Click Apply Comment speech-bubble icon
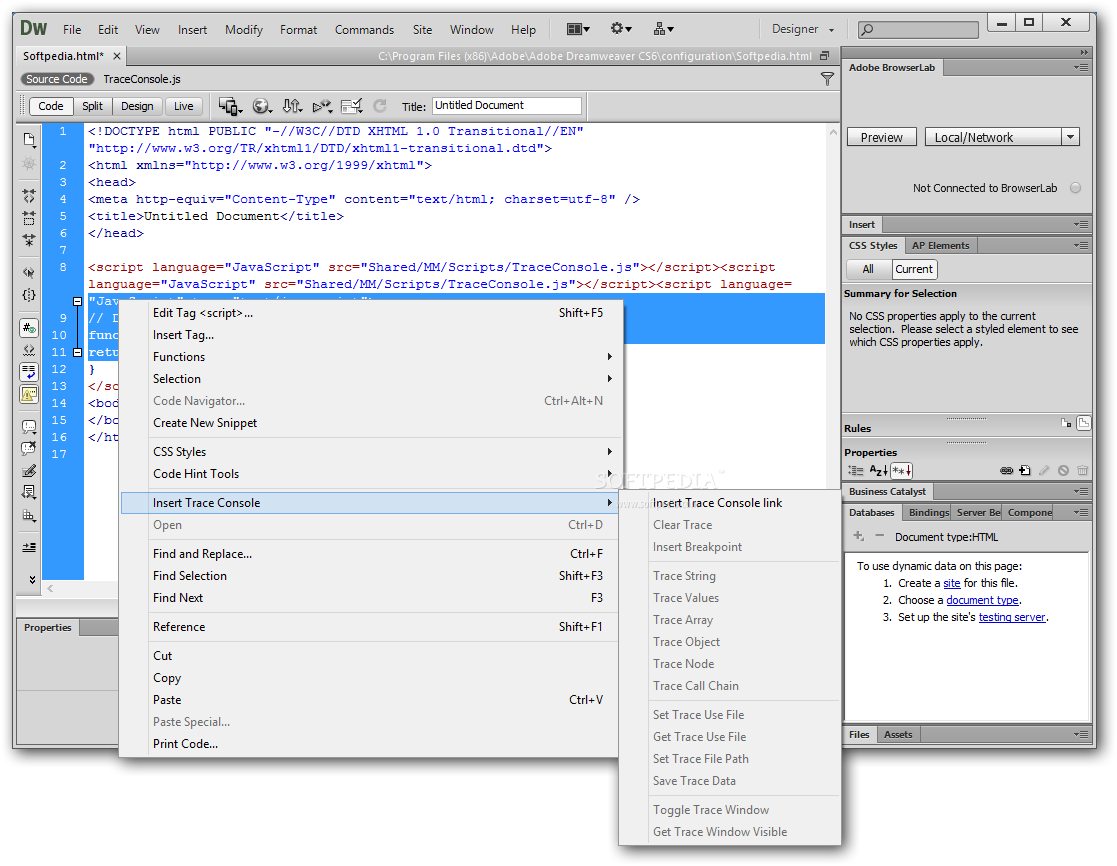The height and width of the screenshot is (866, 1117). tap(28, 426)
